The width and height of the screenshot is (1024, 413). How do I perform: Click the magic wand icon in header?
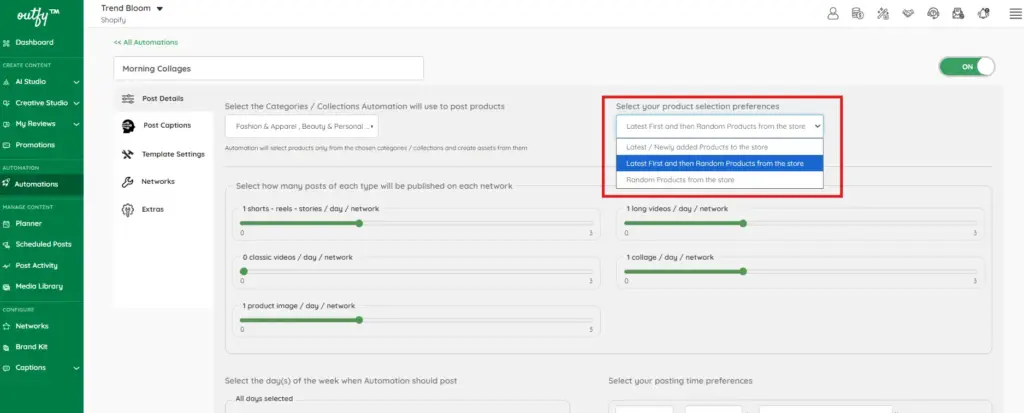[x=883, y=14]
